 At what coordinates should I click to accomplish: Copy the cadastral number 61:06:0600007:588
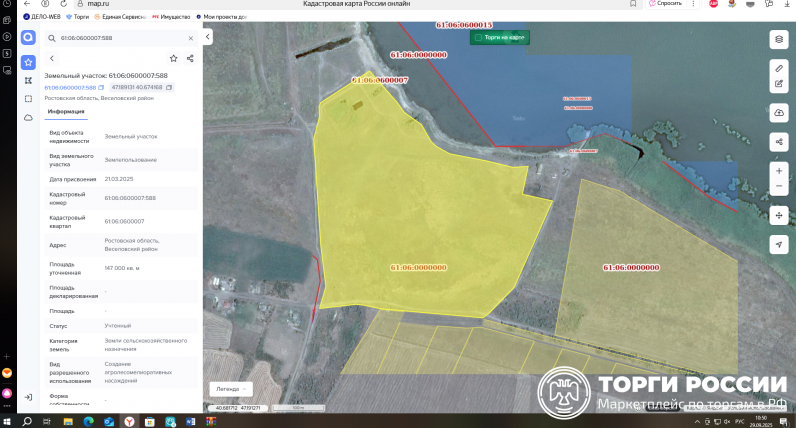pyautogui.click(x=101, y=88)
